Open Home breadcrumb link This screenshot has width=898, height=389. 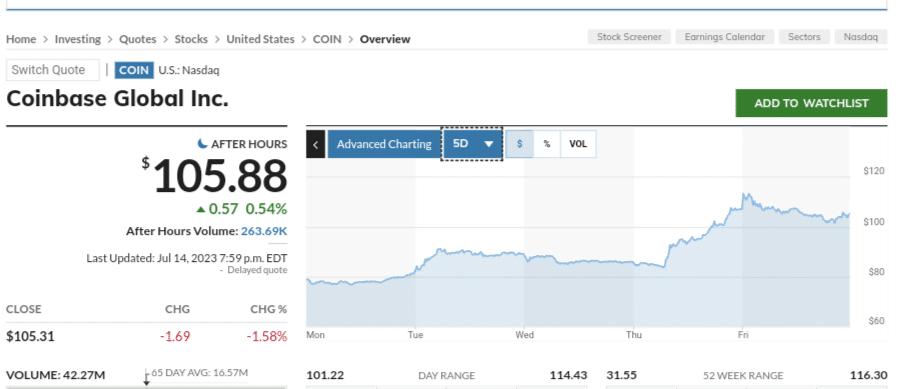(21, 39)
